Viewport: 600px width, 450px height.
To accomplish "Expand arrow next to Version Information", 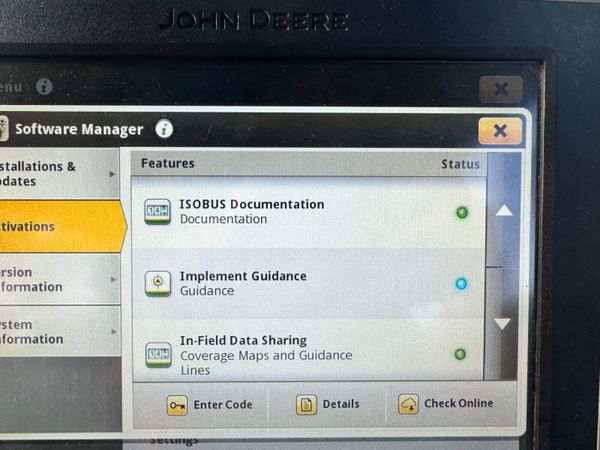I will coord(113,279).
